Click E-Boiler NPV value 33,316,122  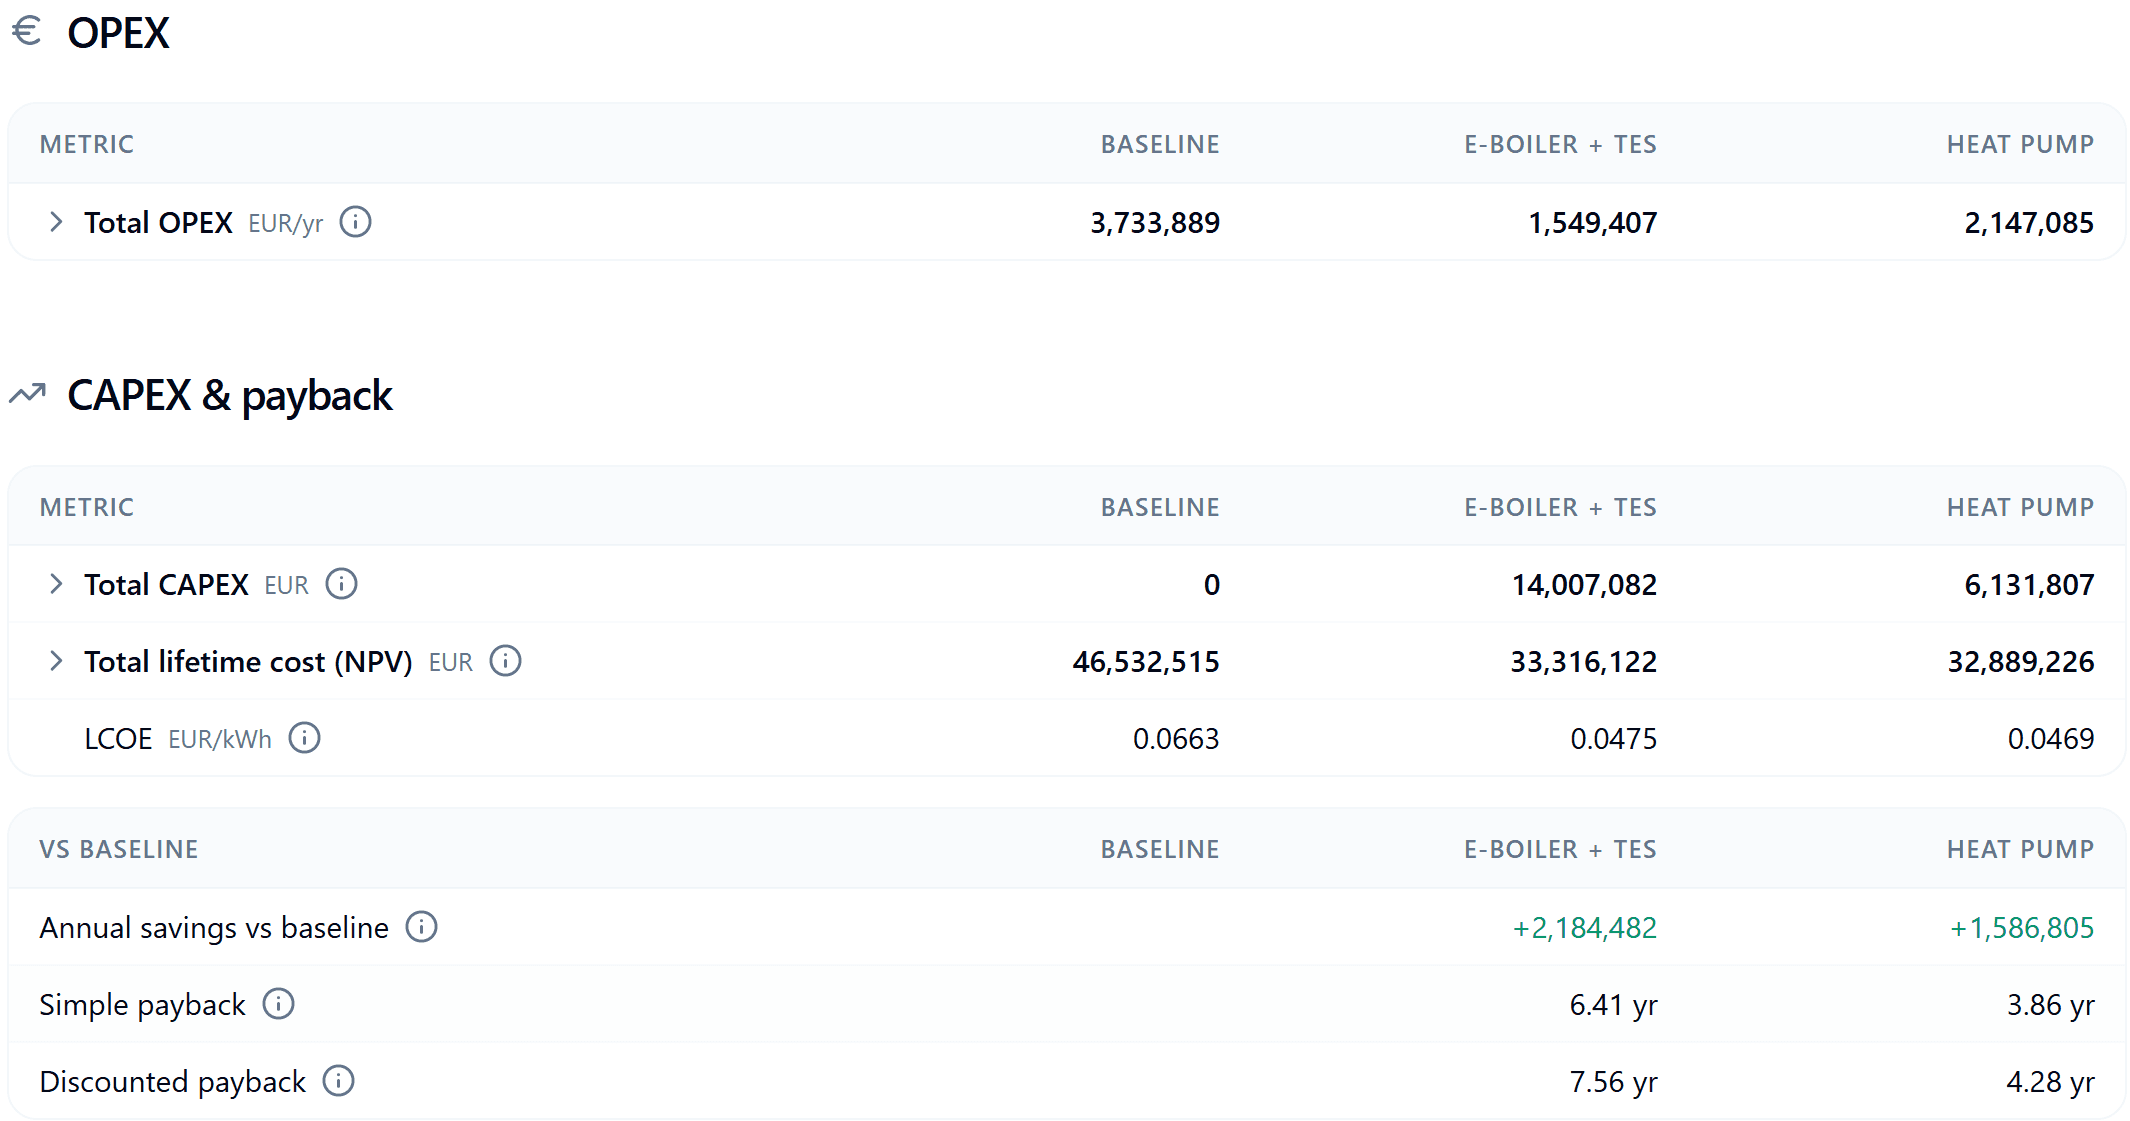coord(1584,662)
